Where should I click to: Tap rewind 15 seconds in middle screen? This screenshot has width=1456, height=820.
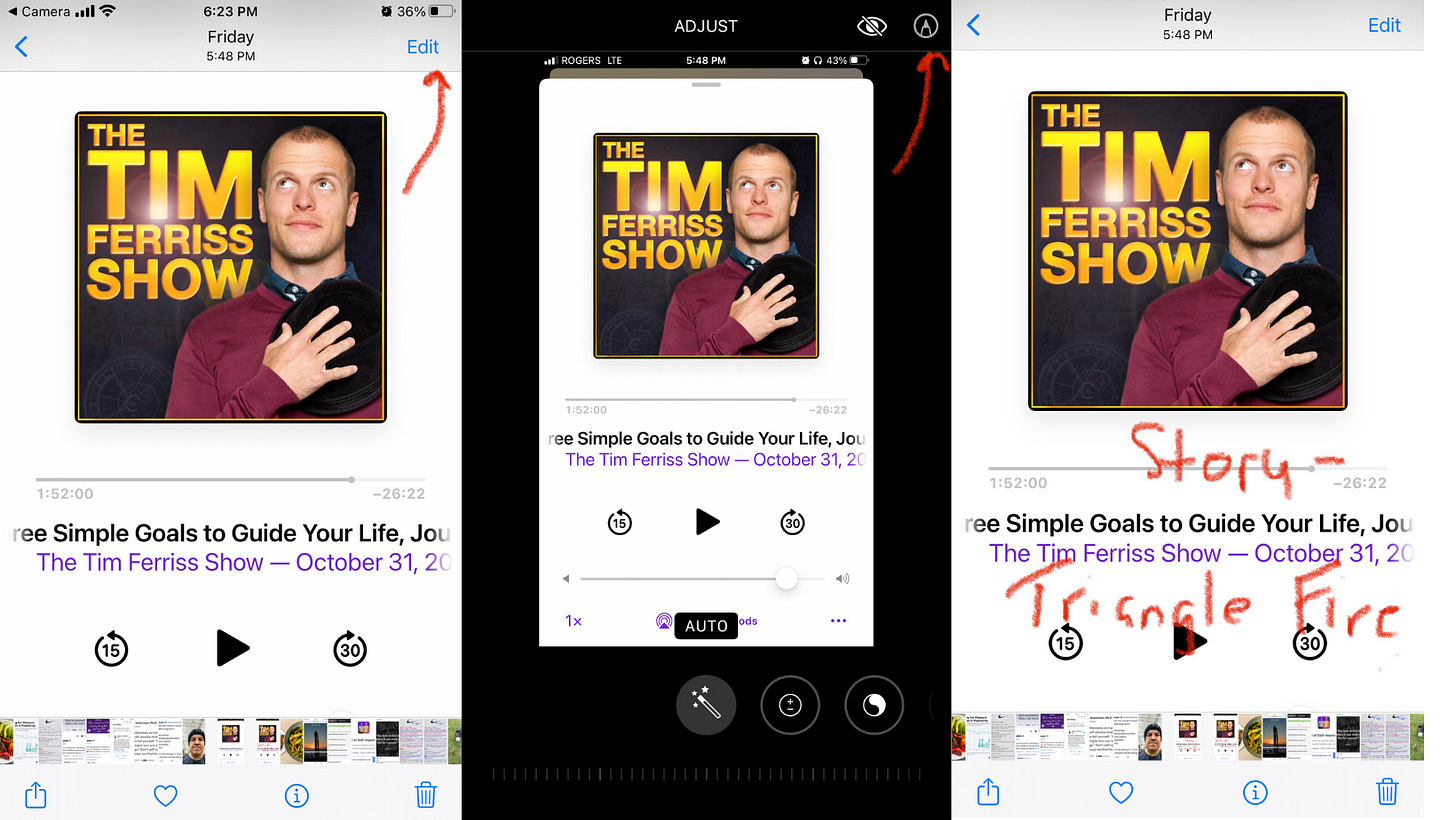(620, 522)
